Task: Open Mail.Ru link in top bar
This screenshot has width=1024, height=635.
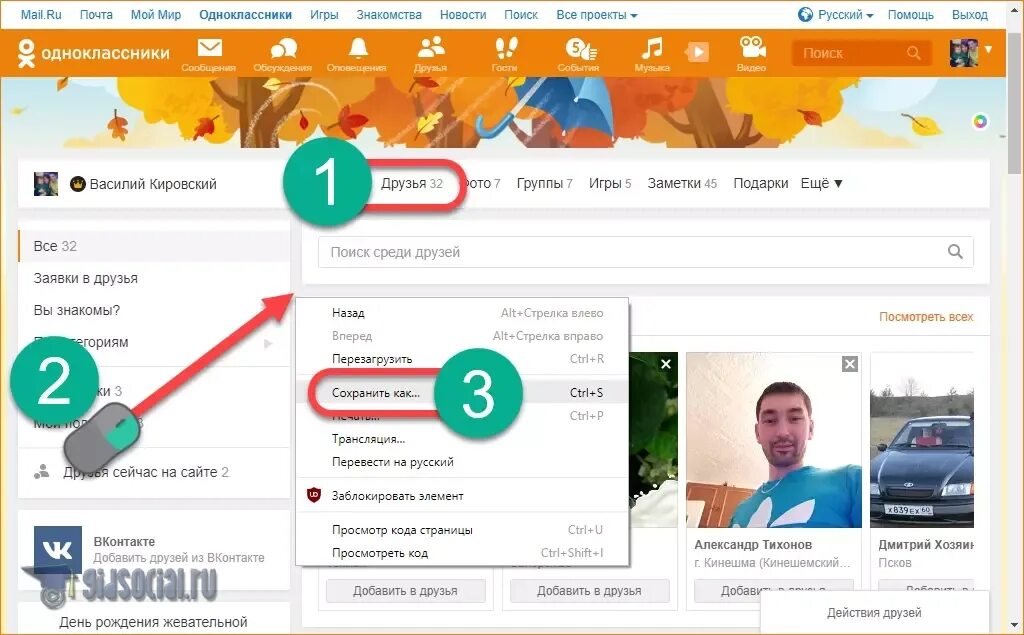Action: coord(40,14)
